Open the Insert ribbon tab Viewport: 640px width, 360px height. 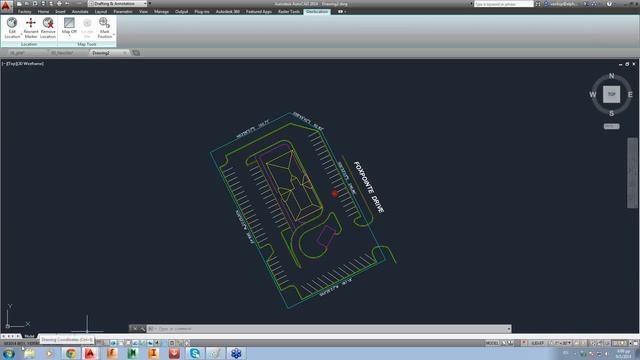point(60,12)
